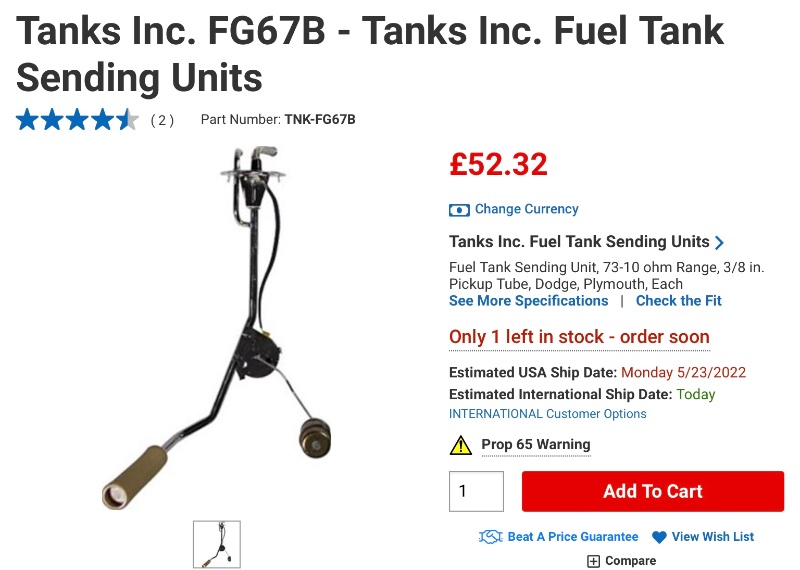
Task: Click the Prop 65 Warning text
Action: [x=536, y=445]
